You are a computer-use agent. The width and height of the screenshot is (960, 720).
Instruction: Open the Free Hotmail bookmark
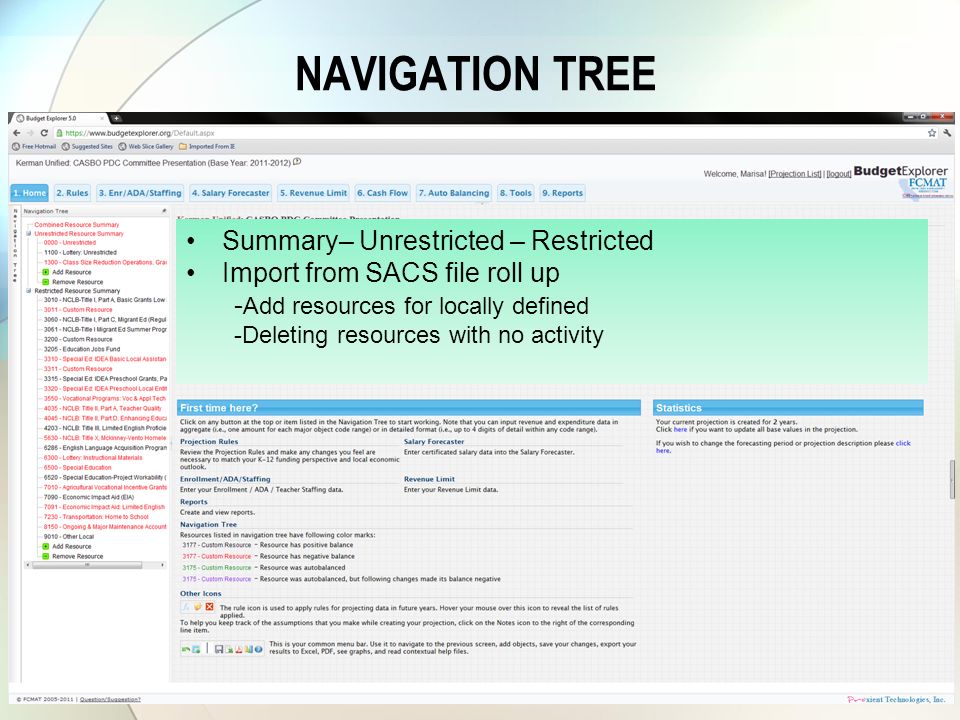pos(34,146)
